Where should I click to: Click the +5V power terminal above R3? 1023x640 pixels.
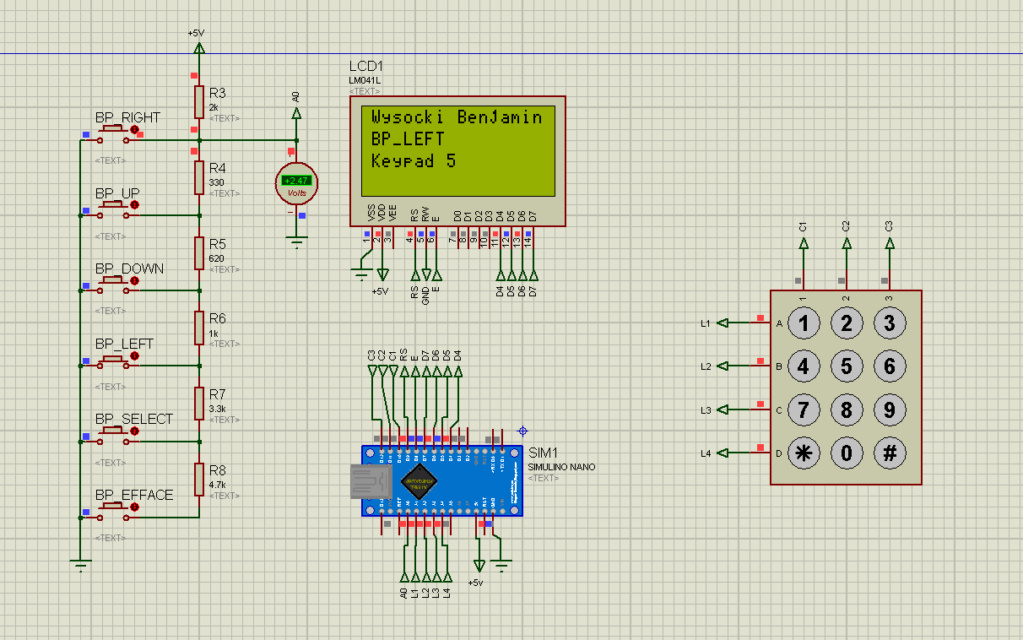[199, 47]
